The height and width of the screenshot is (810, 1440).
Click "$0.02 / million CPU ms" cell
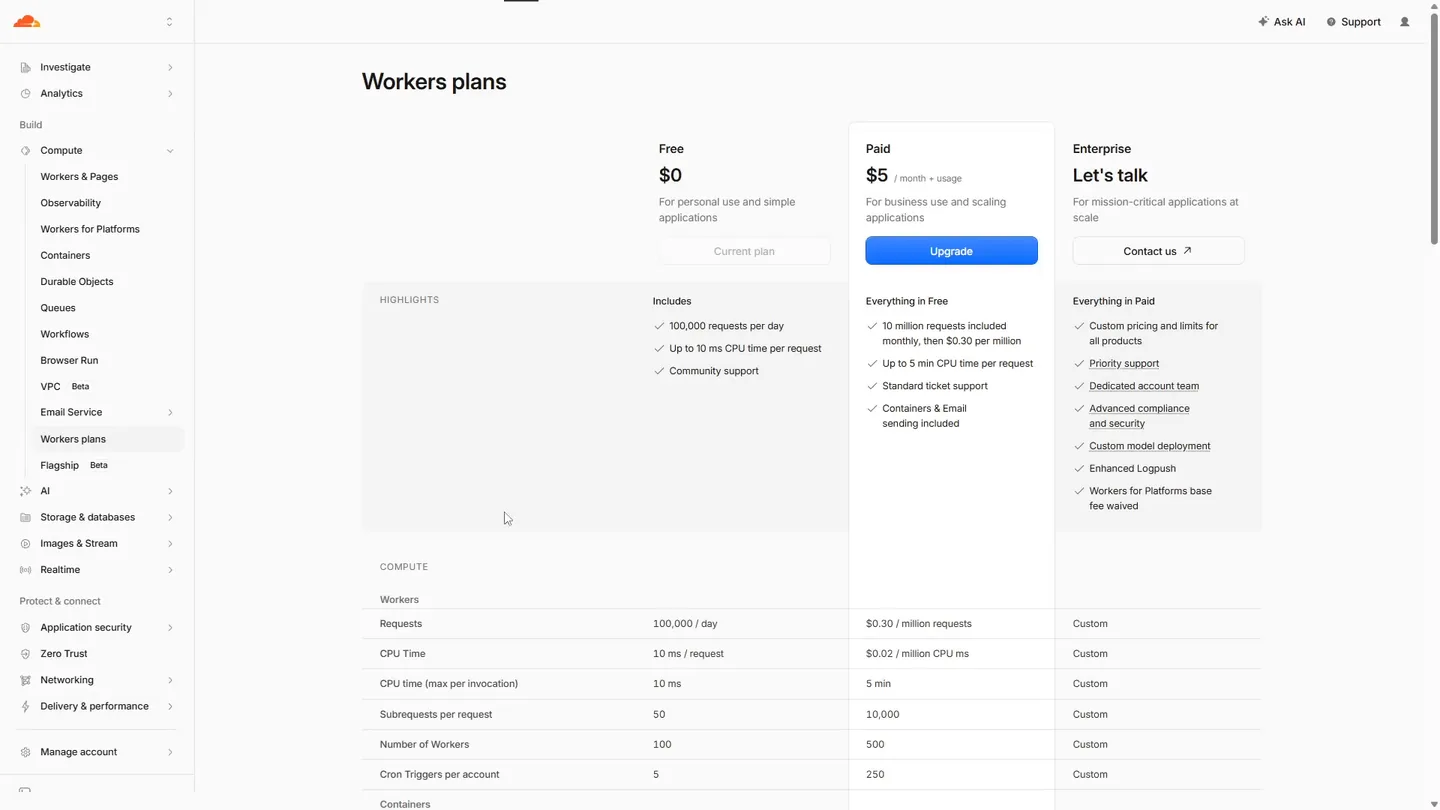(917, 654)
